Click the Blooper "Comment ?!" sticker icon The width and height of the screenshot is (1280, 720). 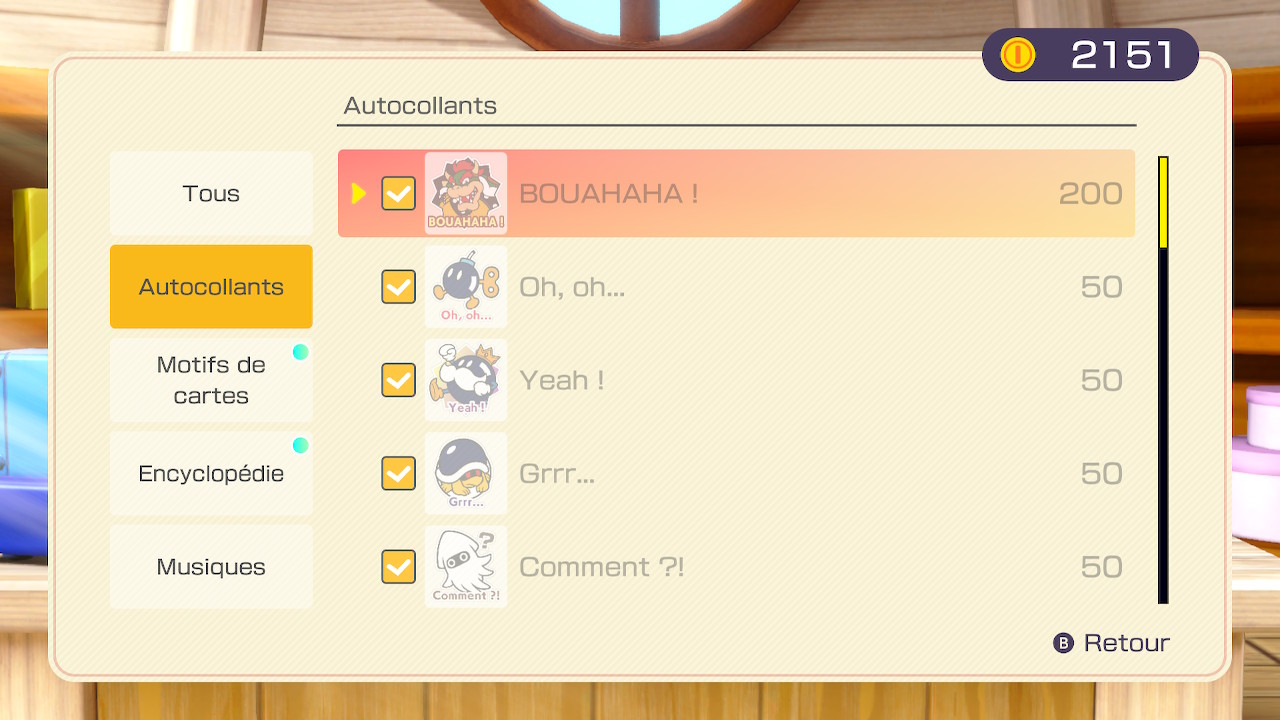(466, 567)
